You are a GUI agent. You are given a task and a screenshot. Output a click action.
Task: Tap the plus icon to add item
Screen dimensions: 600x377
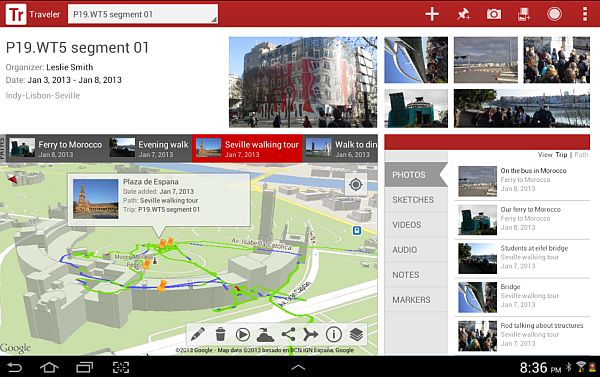coord(432,14)
